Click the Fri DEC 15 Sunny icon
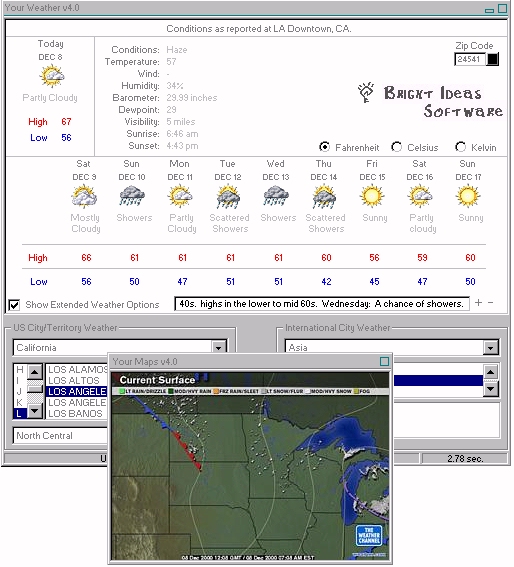 click(x=372, y=196)
